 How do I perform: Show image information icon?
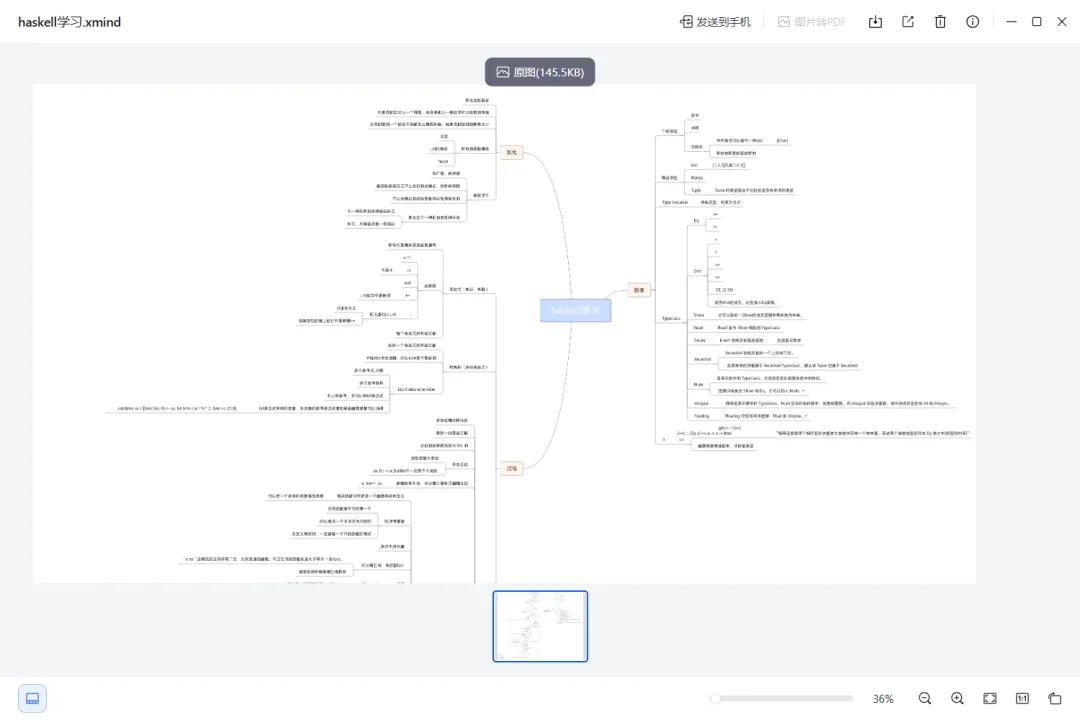coord(973,22)
